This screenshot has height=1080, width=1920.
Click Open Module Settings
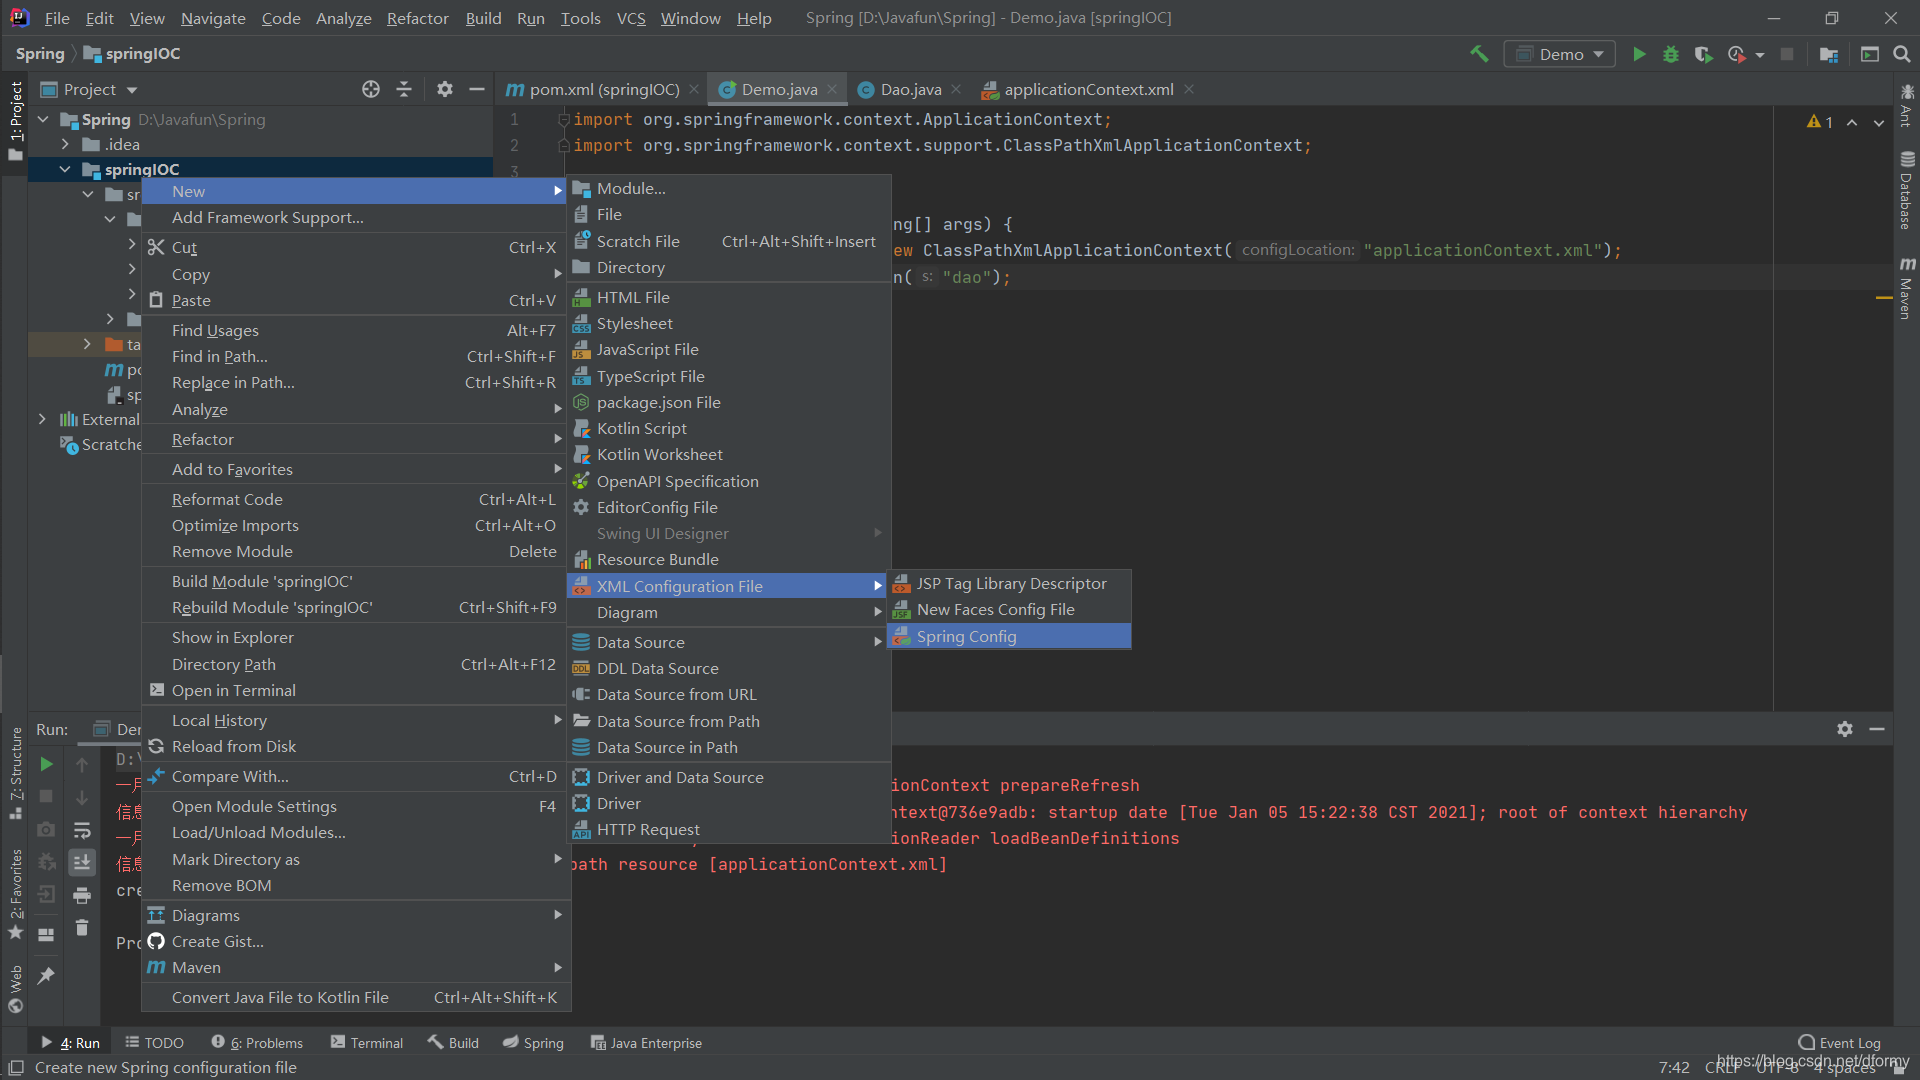[355, 806]
